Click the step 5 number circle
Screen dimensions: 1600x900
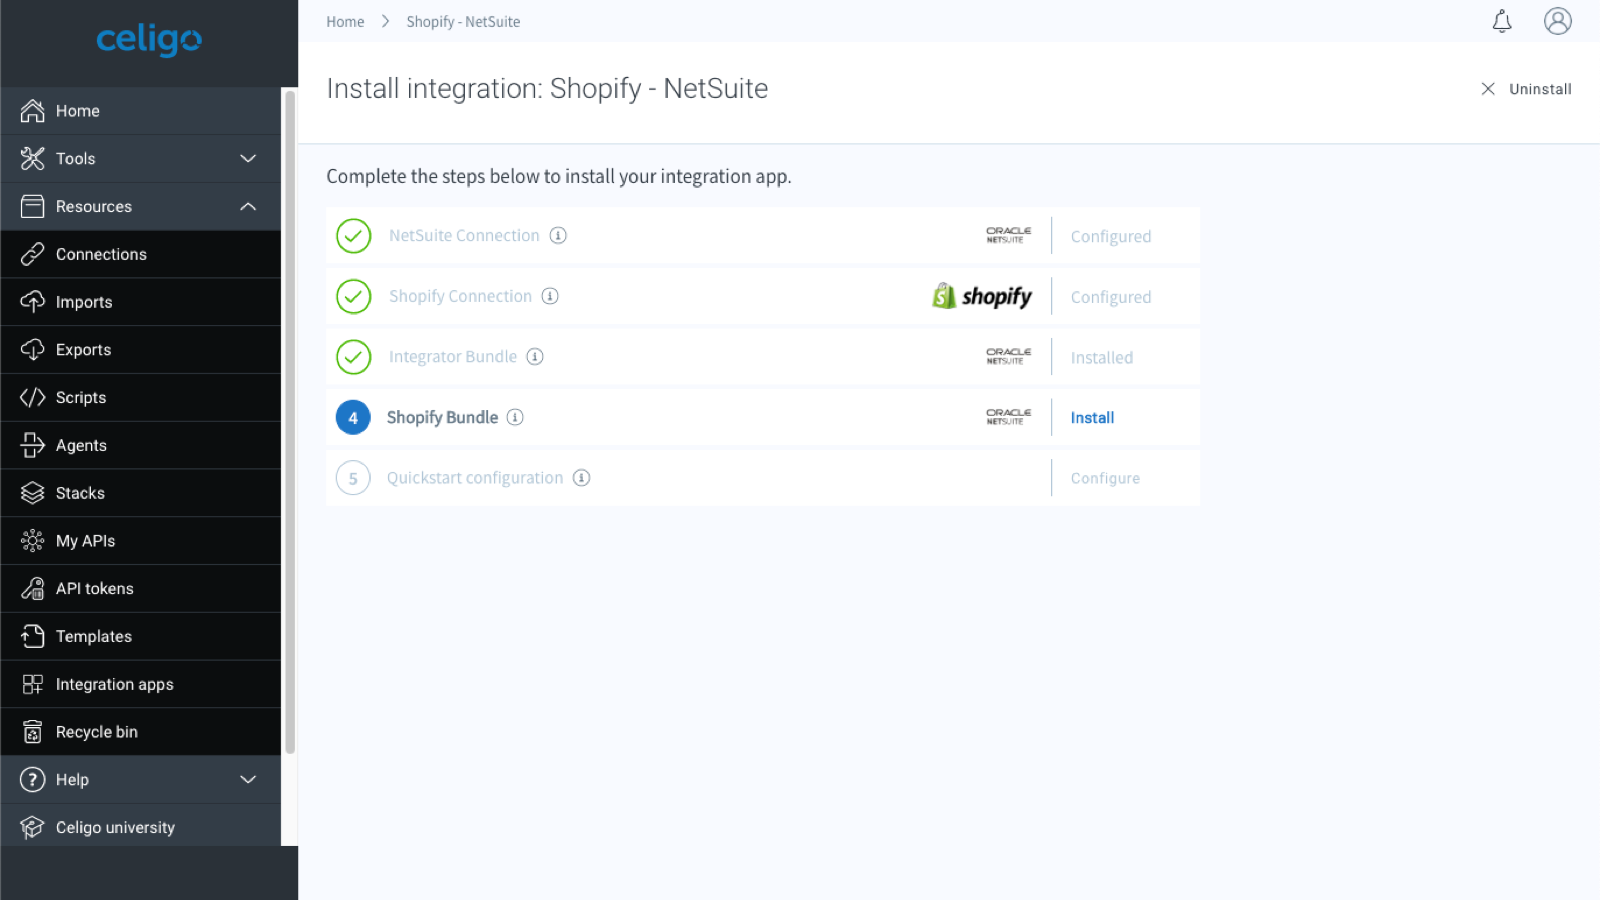[x=353, y=478]
